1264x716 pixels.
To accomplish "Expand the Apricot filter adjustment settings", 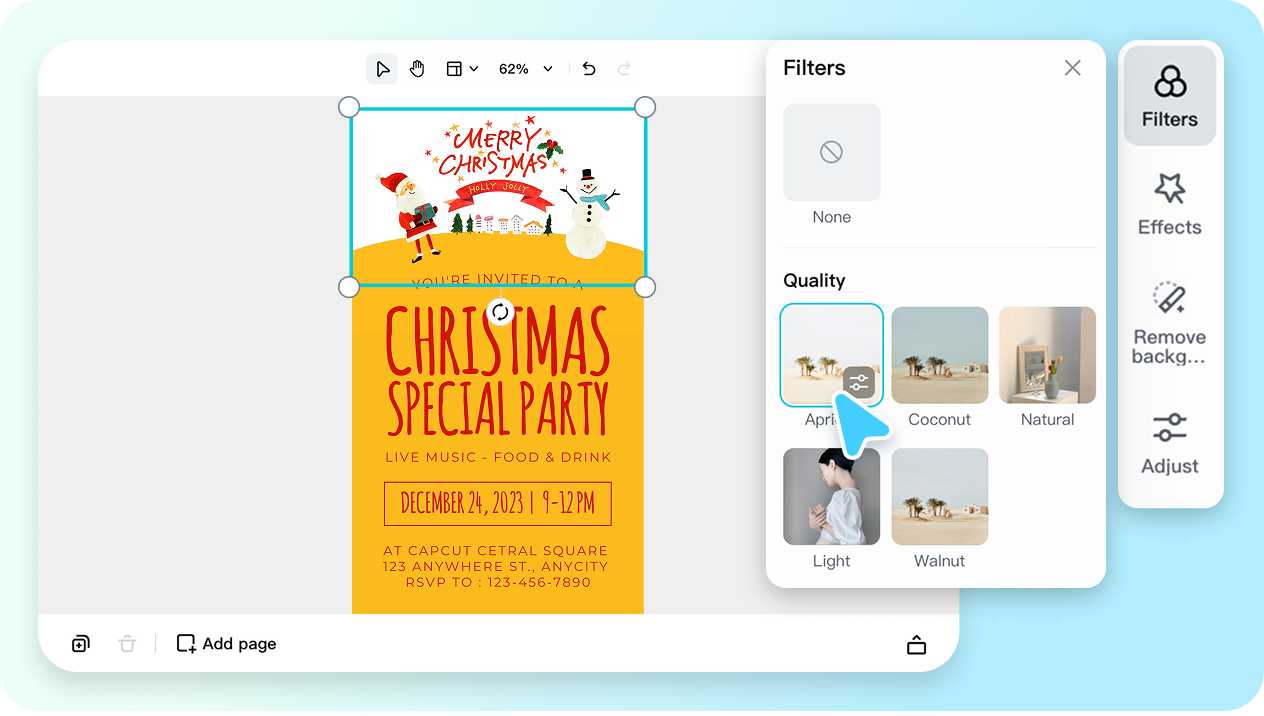I will click(858, 382).
